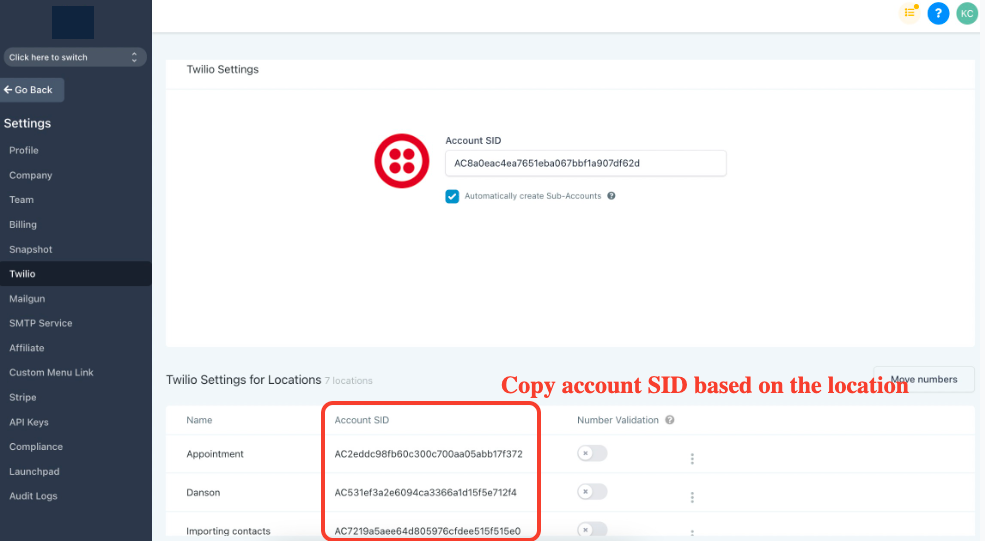985x541 pixels.
Task: Click the main Account SID input field
Action: point(585,163)
